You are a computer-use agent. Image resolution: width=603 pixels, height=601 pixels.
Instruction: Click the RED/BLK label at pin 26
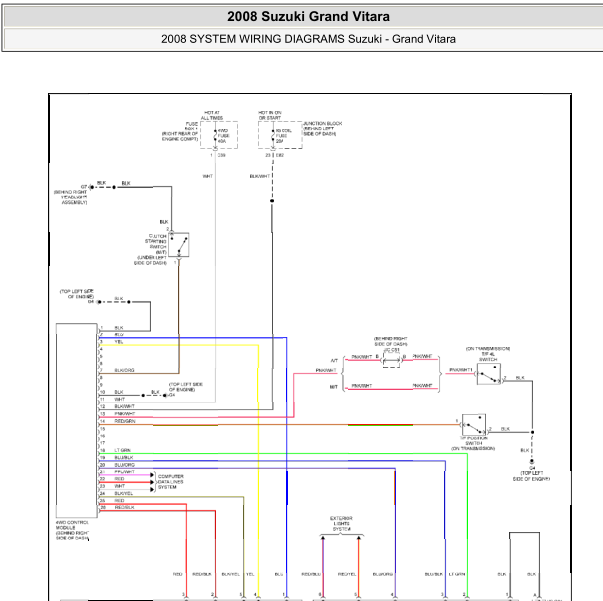[x=125, y=508]
